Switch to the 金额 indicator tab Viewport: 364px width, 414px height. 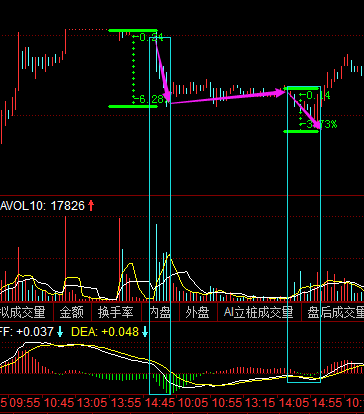click(72, 312)
